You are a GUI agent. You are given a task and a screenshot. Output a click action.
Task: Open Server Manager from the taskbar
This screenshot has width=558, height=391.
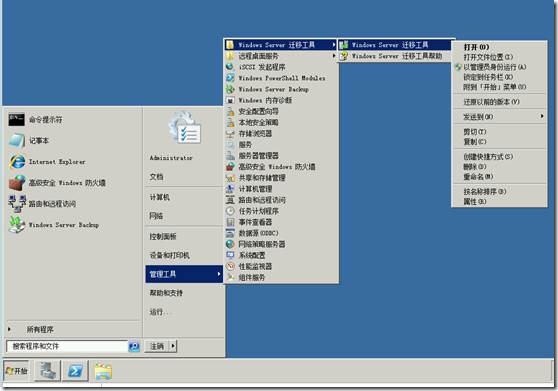tap(48, 371)
